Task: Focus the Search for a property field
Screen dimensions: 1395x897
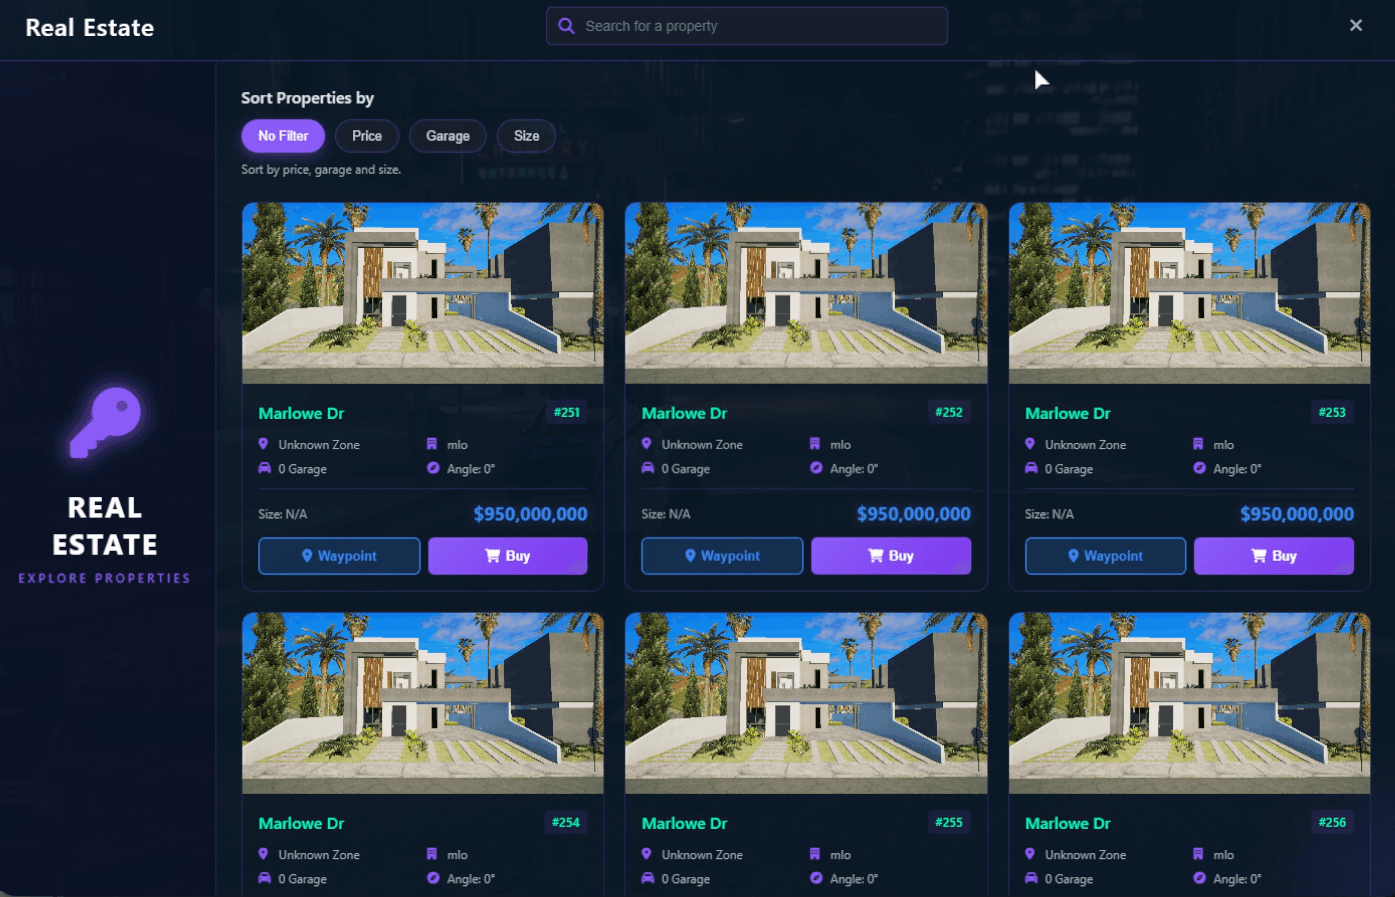Action: coord(747,26)
